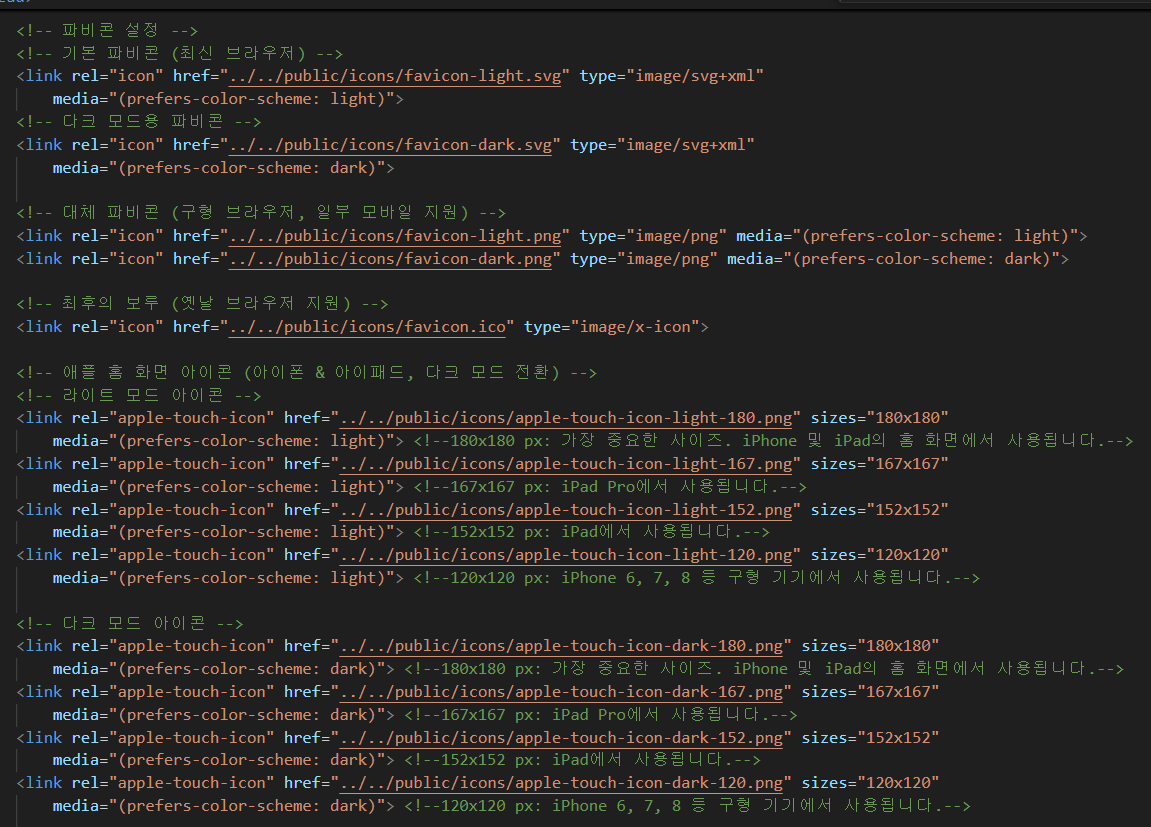Click the light 167x167 'iPad Pro에서 사용됩니다' comment
The height and width of the screenshot is (827, 1151).
tap(610, 487)
